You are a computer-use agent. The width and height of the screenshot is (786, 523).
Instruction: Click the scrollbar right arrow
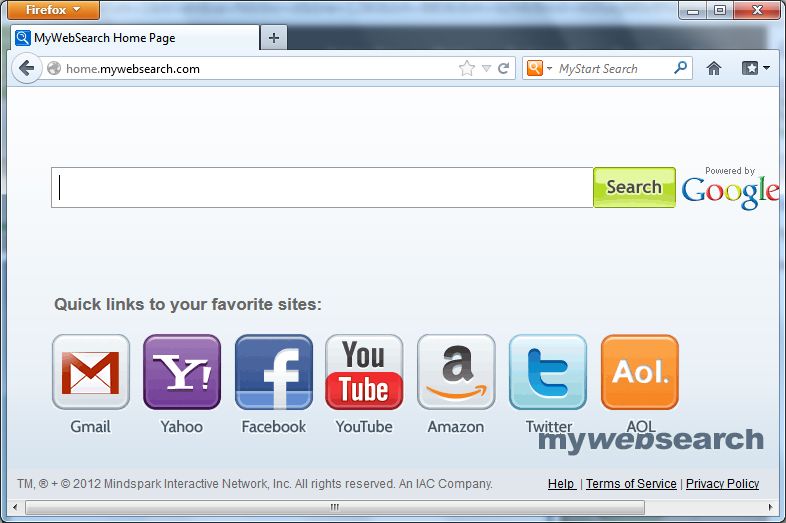[770, 507]
